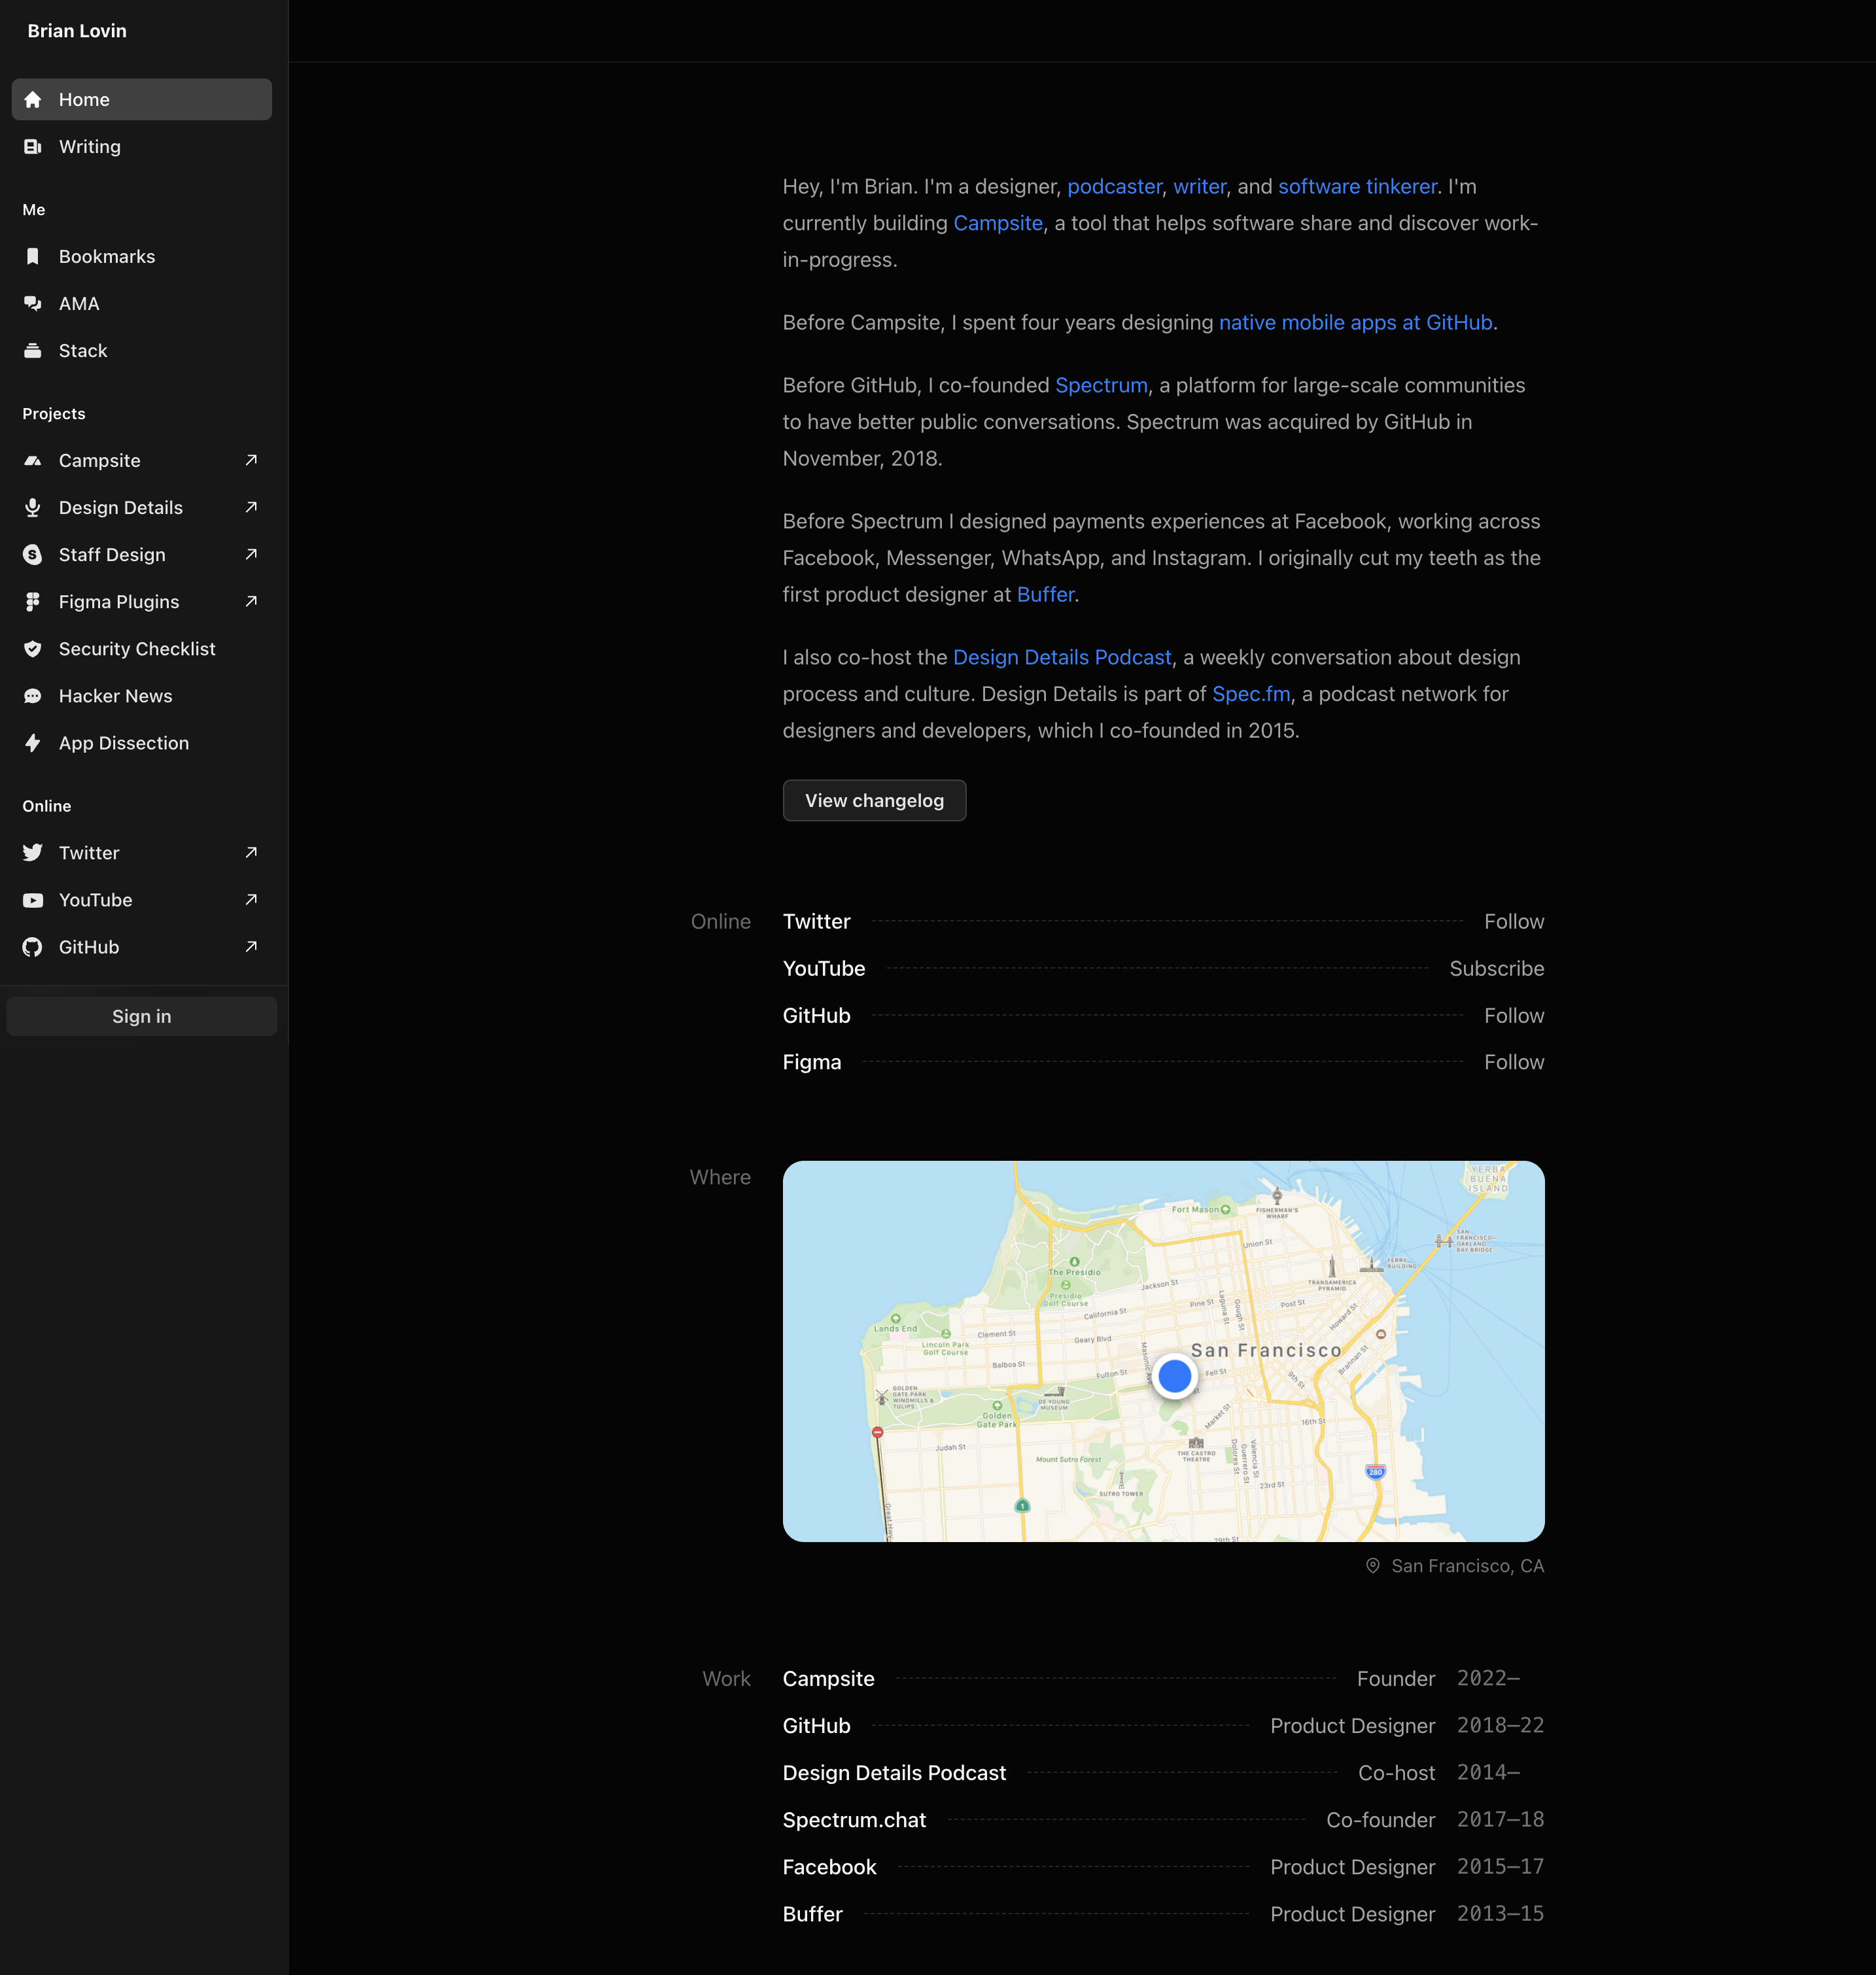Image resolution: width=1876 pixels, height=1975 pixels.
Task: Open the Writing section in sidebar
Action: (90, 146)
